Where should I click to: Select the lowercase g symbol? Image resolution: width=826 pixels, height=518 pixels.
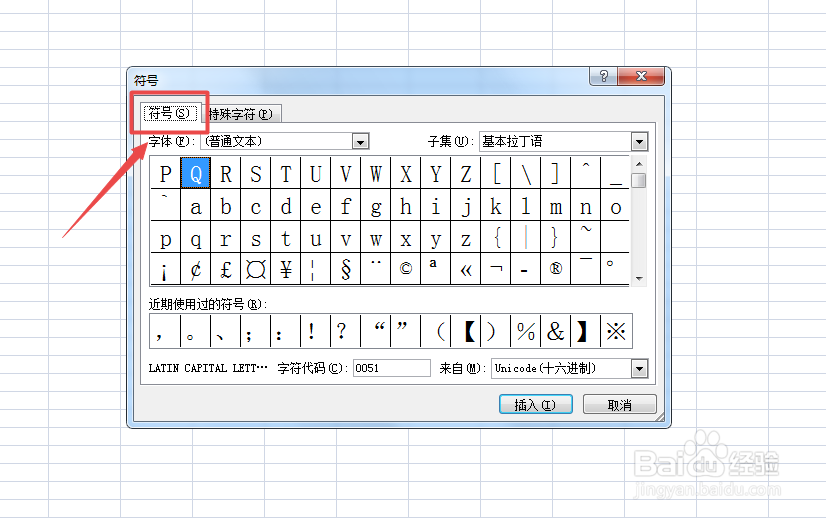(x=376, y=205)
